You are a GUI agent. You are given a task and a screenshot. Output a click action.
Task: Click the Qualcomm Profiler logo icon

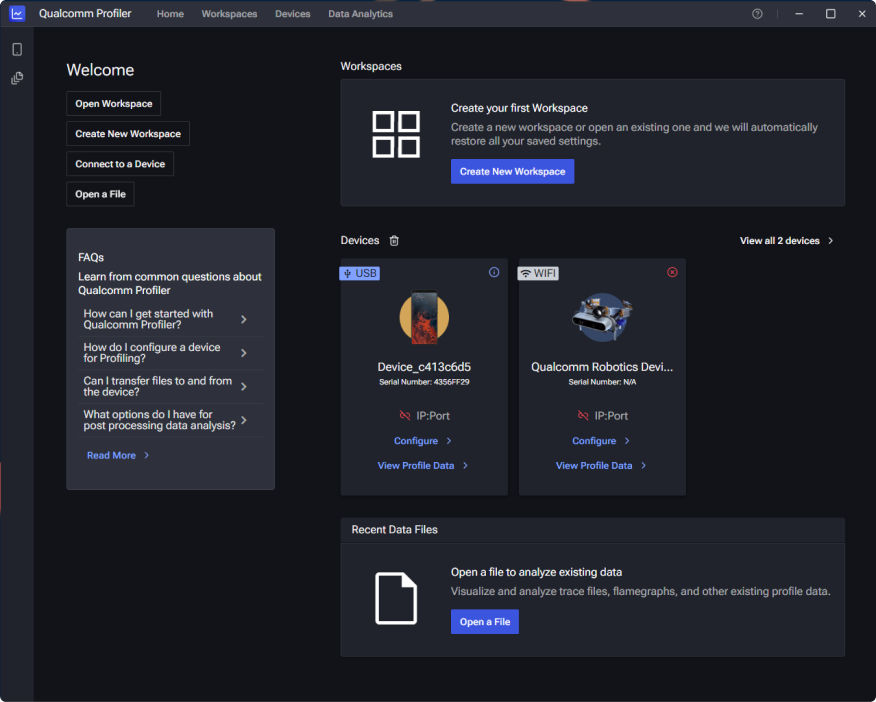(17, 13)
